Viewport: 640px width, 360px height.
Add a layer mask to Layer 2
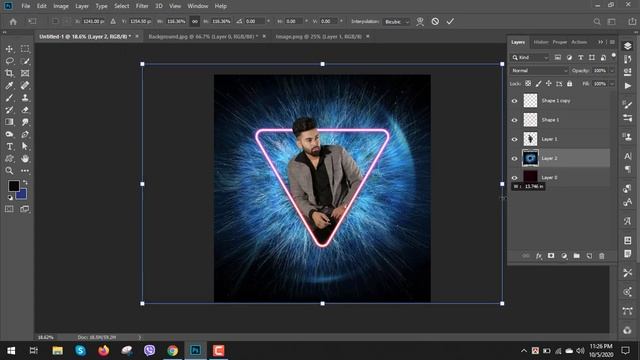click(551, 256)
